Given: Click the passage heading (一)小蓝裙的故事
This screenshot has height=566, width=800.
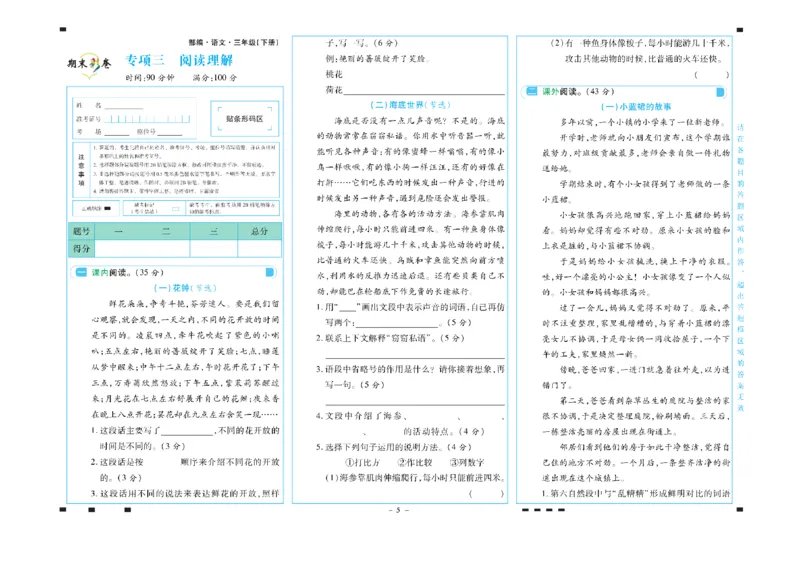Looking at the screenshot, I should [x=636, y=107].
